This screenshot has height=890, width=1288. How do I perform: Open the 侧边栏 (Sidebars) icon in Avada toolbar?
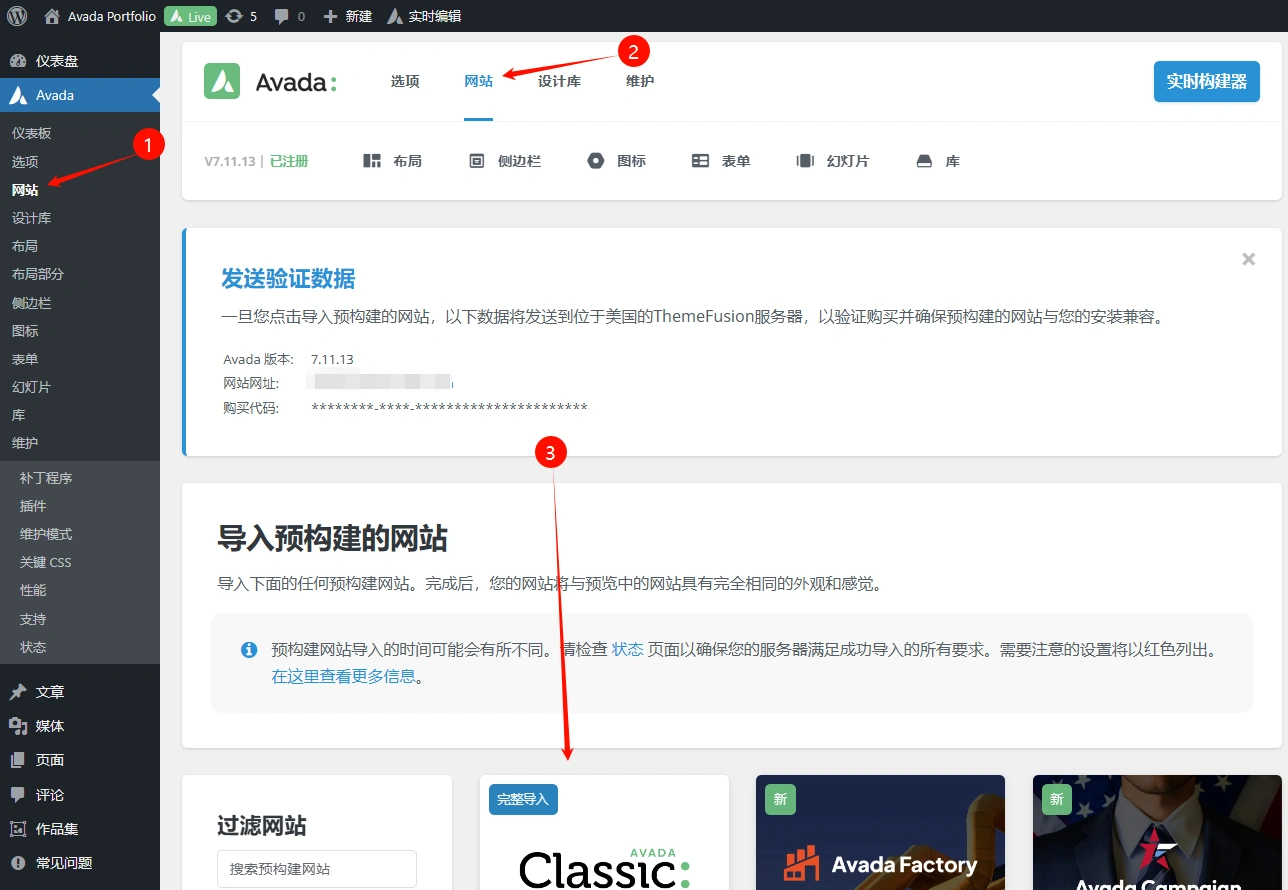(475, 160)
